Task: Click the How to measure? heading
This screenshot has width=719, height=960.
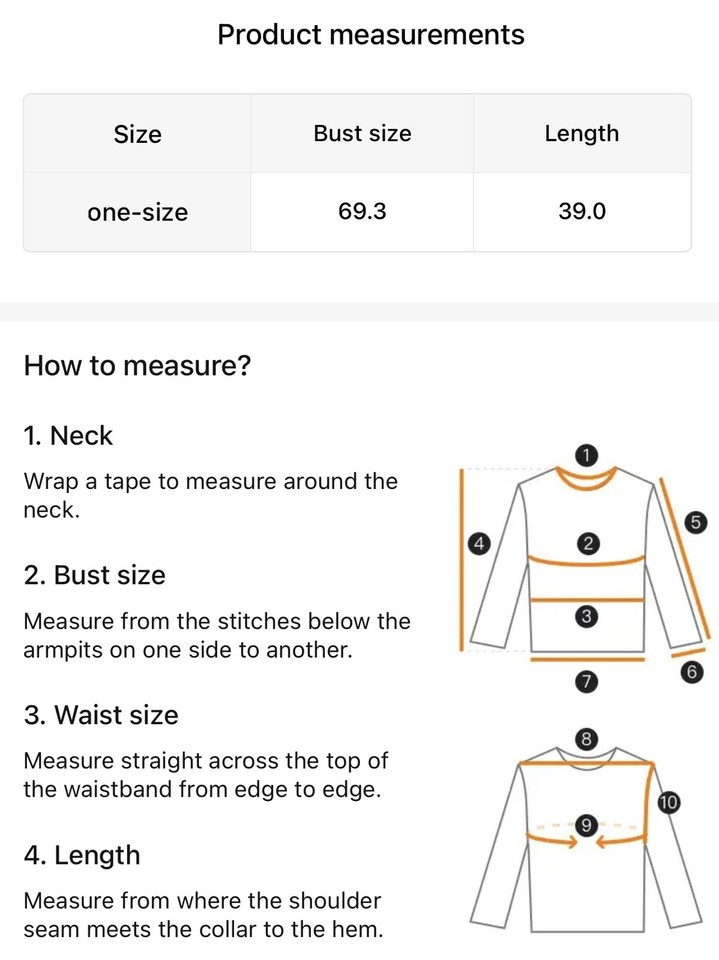Action: [x=137, y=366]
